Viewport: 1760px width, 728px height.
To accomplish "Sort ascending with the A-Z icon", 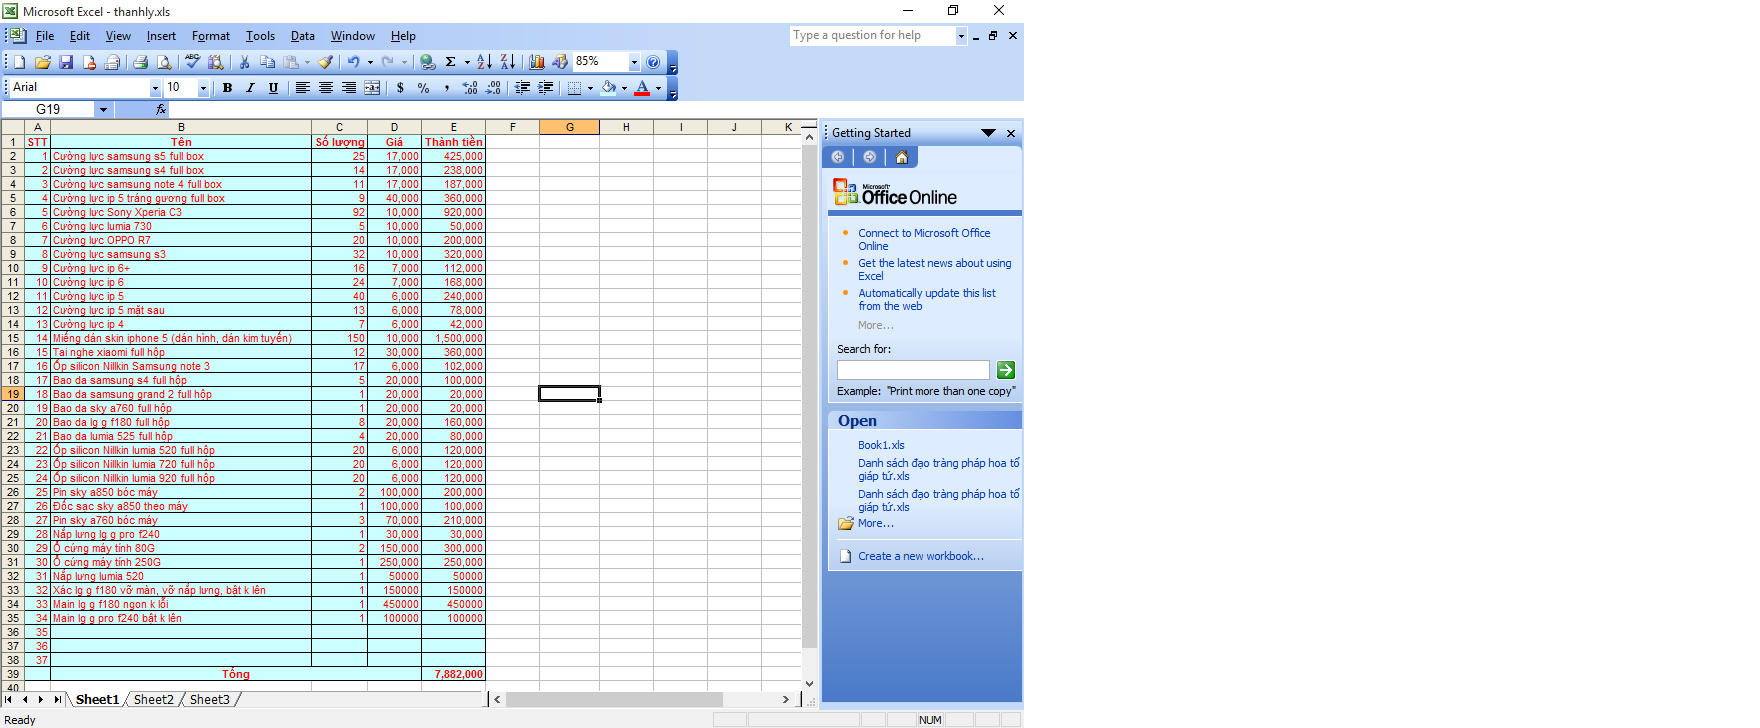I will point(484,62).
